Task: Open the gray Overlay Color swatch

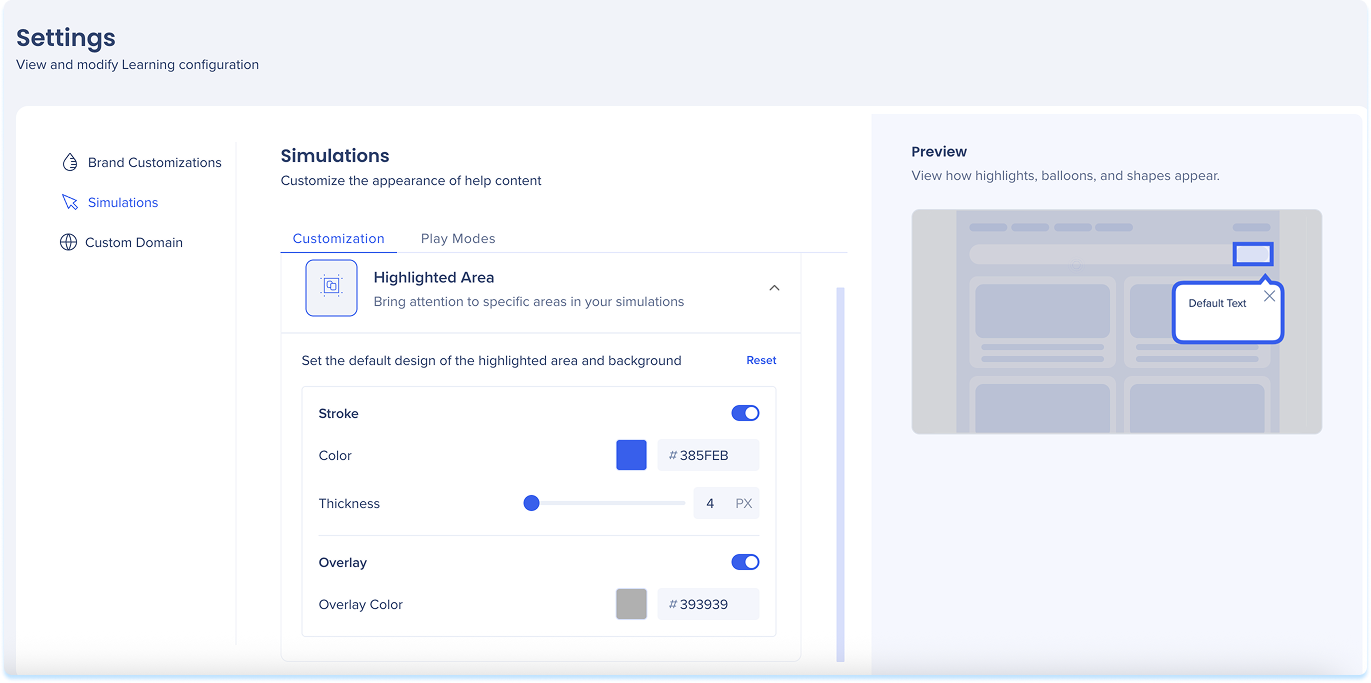Action: click(631, 604)
